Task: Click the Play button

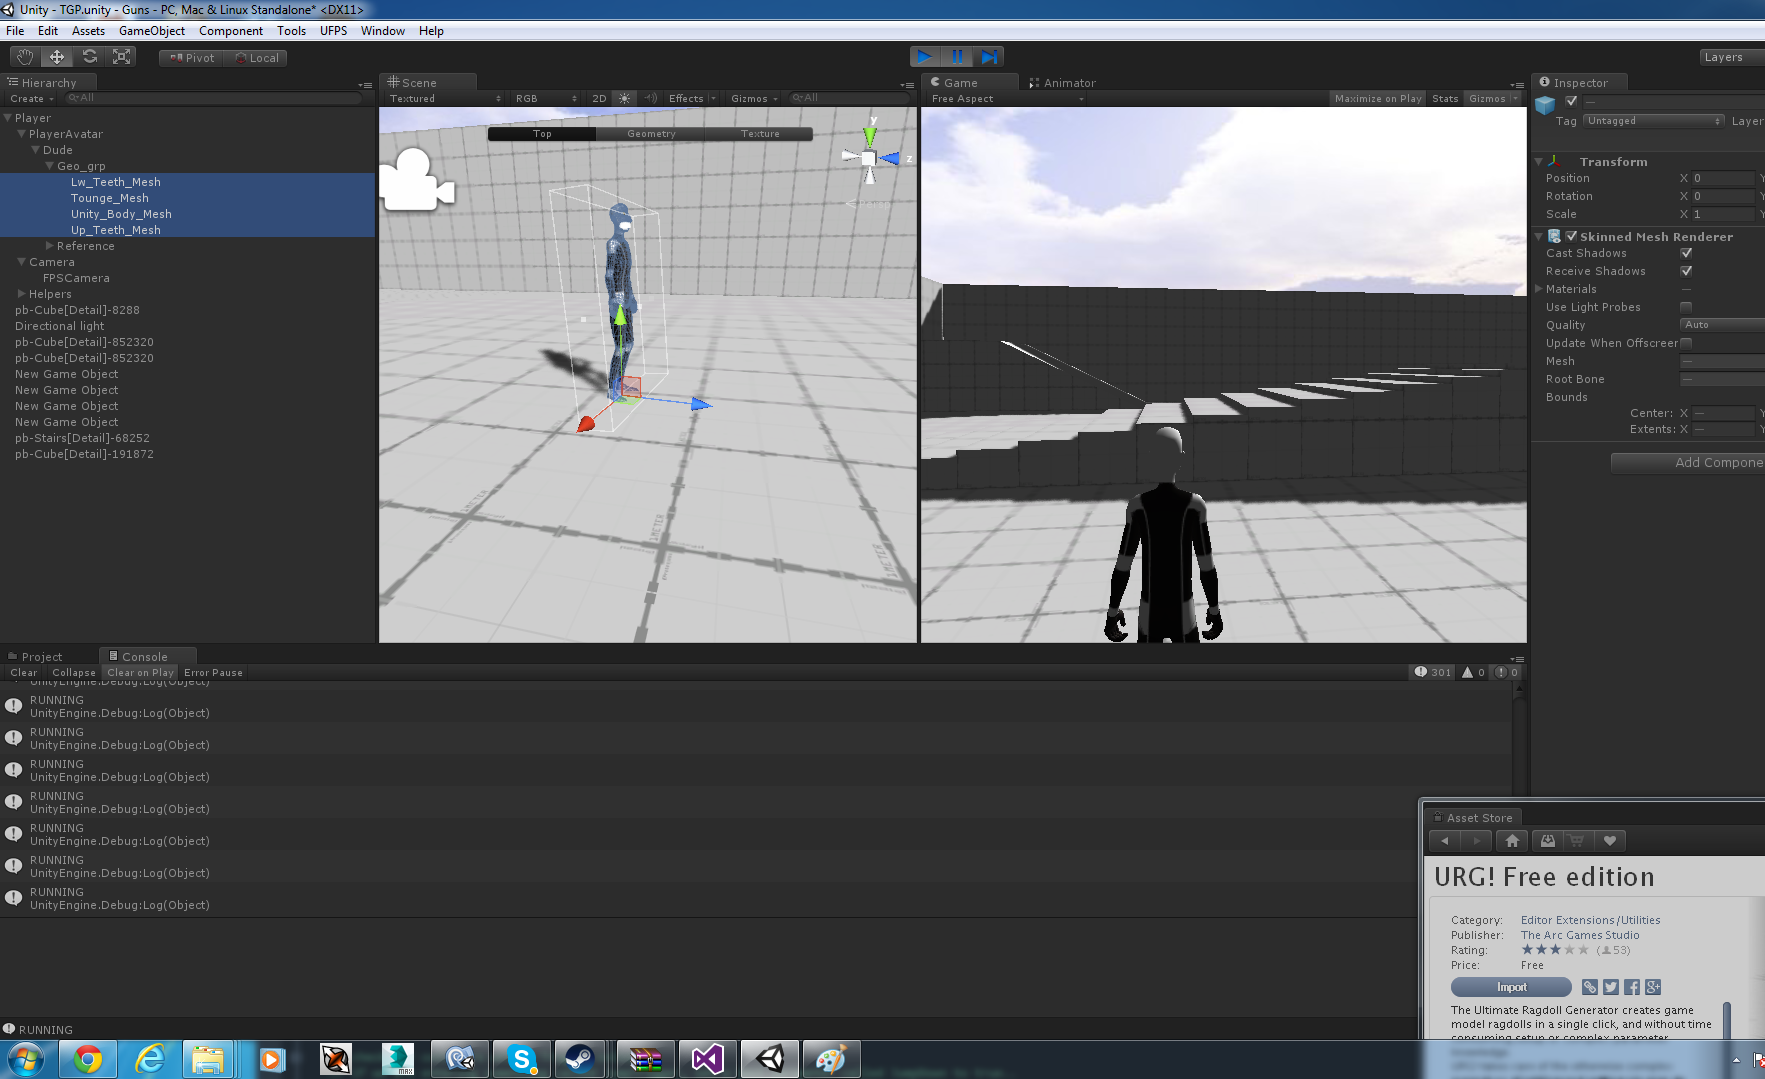Action: click(x=925, y=57)
